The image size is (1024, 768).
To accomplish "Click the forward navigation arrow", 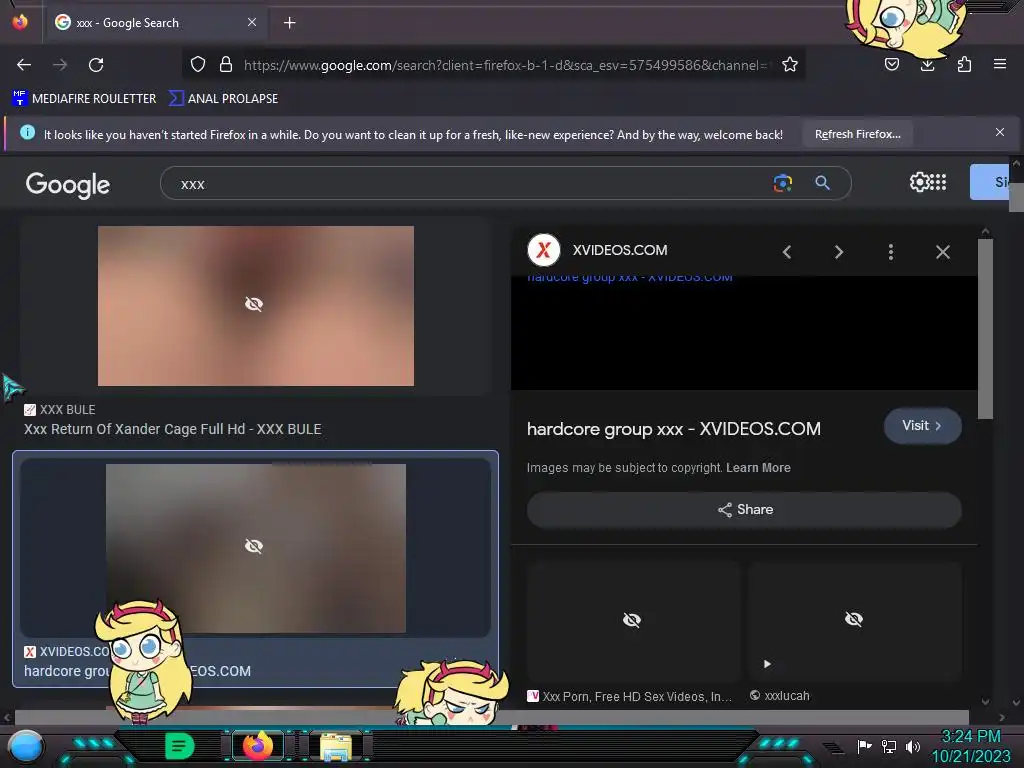I will (60, 65).
